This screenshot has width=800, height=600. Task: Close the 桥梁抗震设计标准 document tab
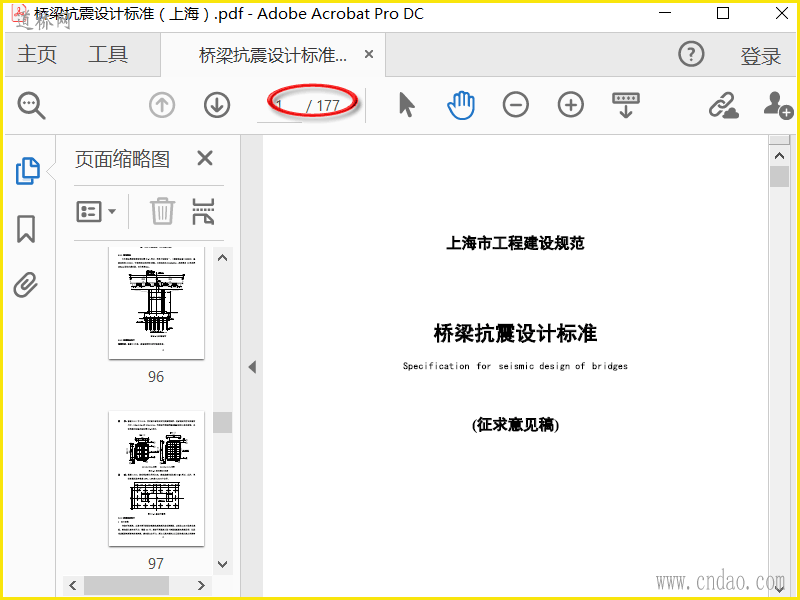click(369, 54)
